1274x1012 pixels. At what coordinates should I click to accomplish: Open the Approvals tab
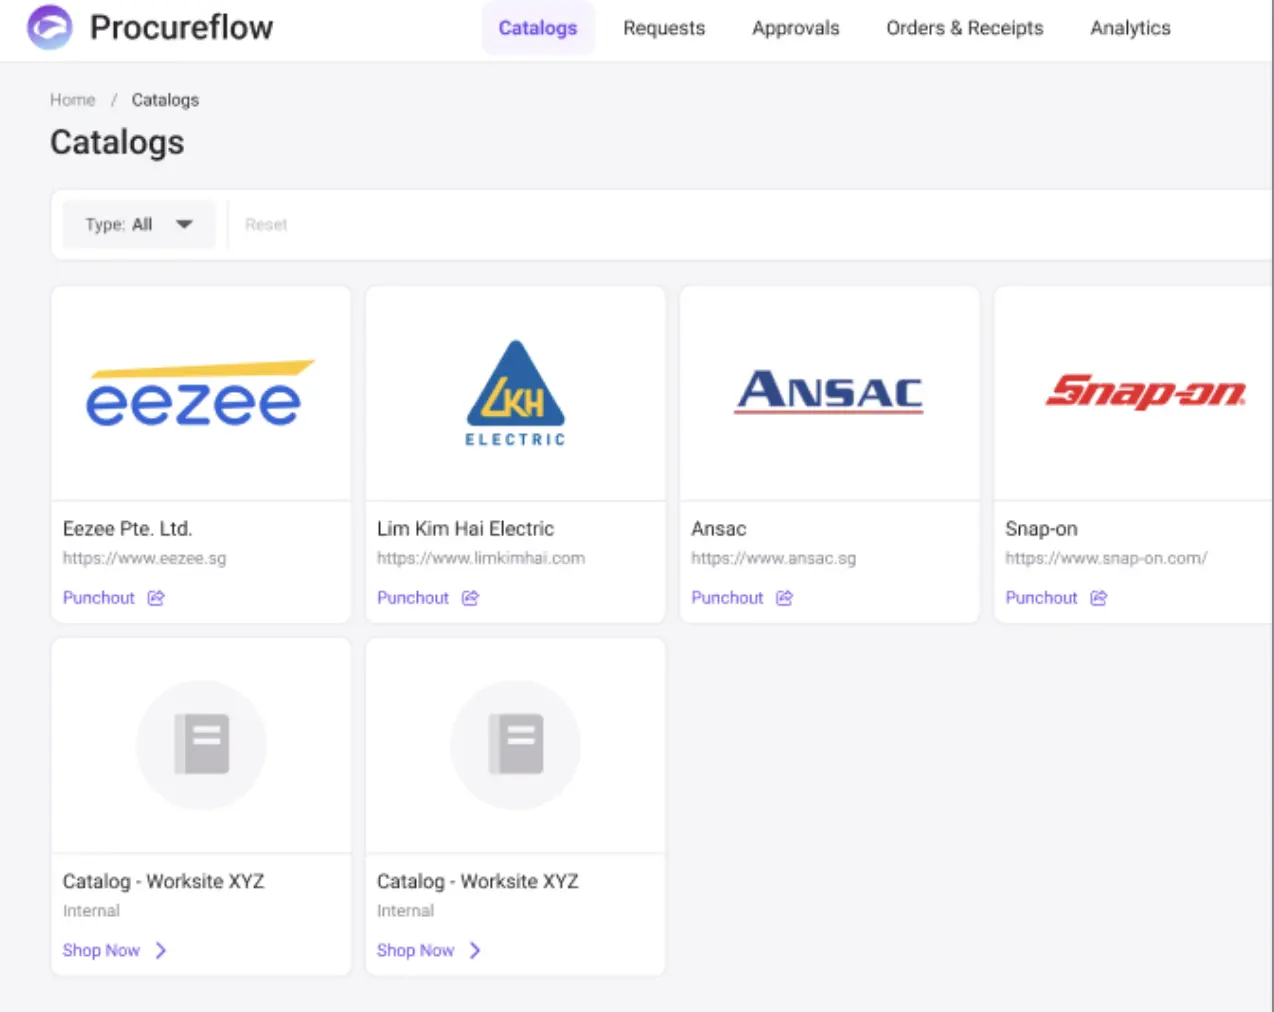[x=795, y=28]
